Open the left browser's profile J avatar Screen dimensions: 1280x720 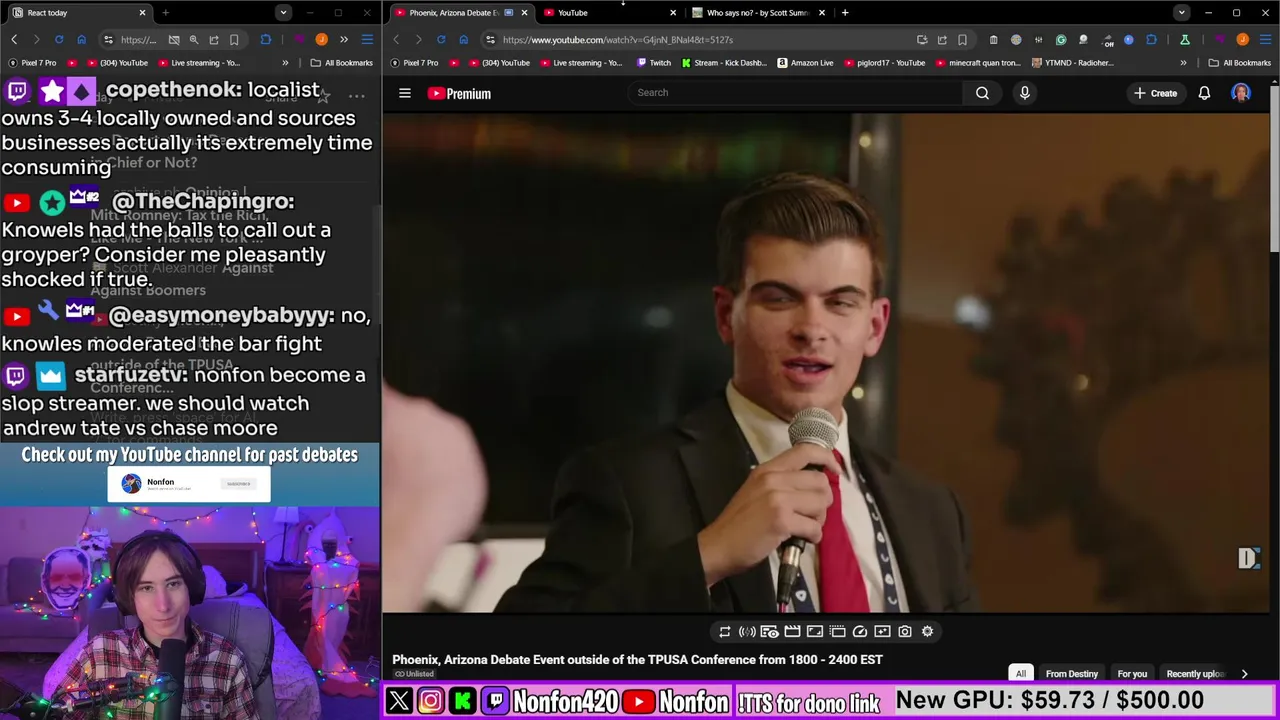(x=321, y=40)
